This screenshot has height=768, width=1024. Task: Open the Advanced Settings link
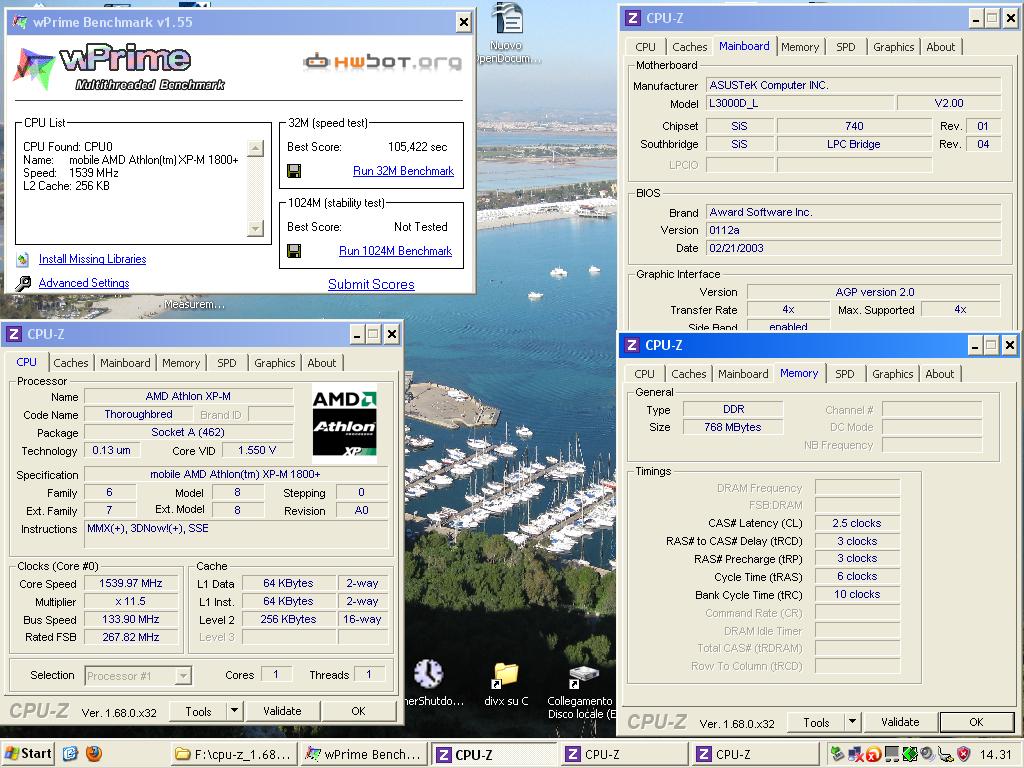(x=84, y=283)
